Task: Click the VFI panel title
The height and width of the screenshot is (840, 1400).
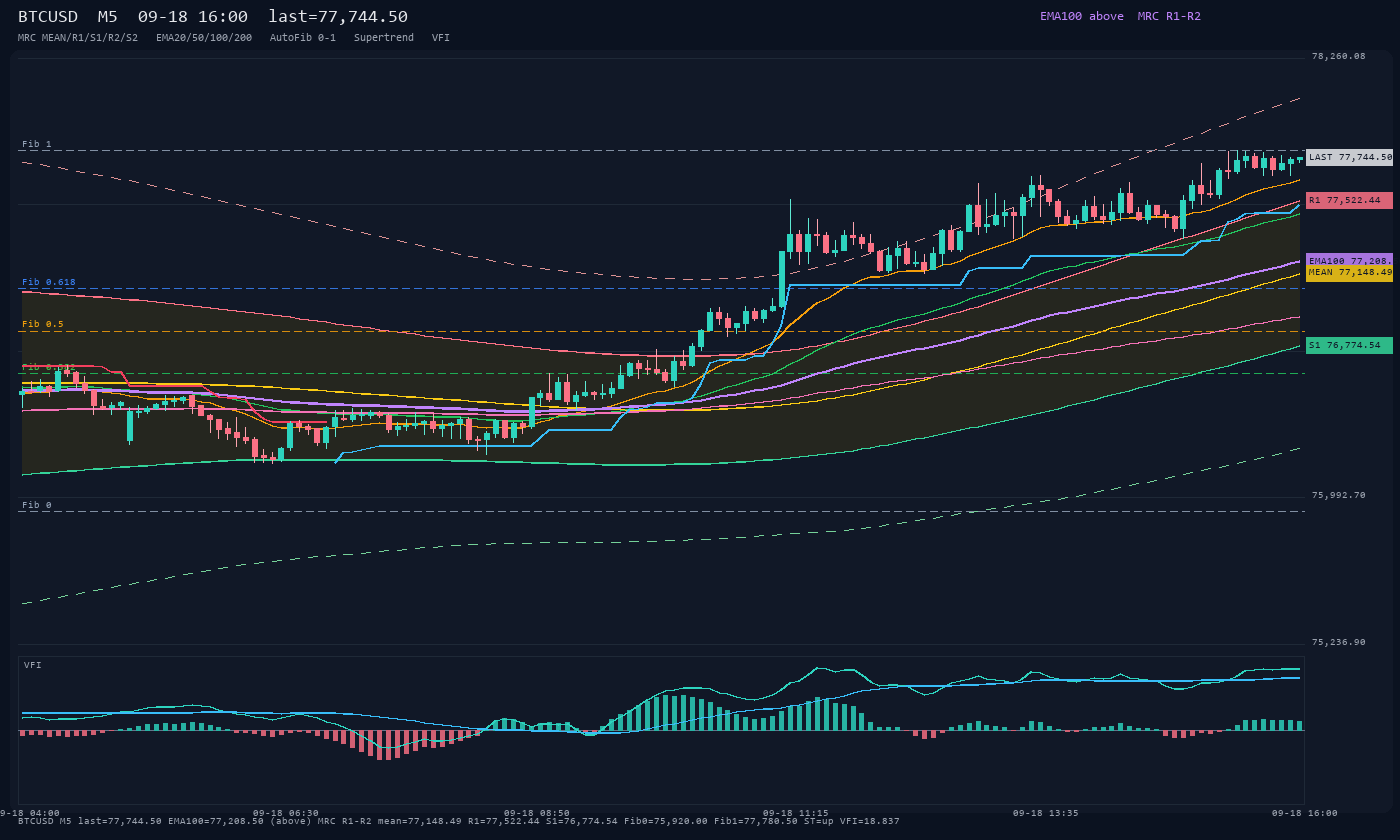Action: pyautogui.click(x=33, y=665)
